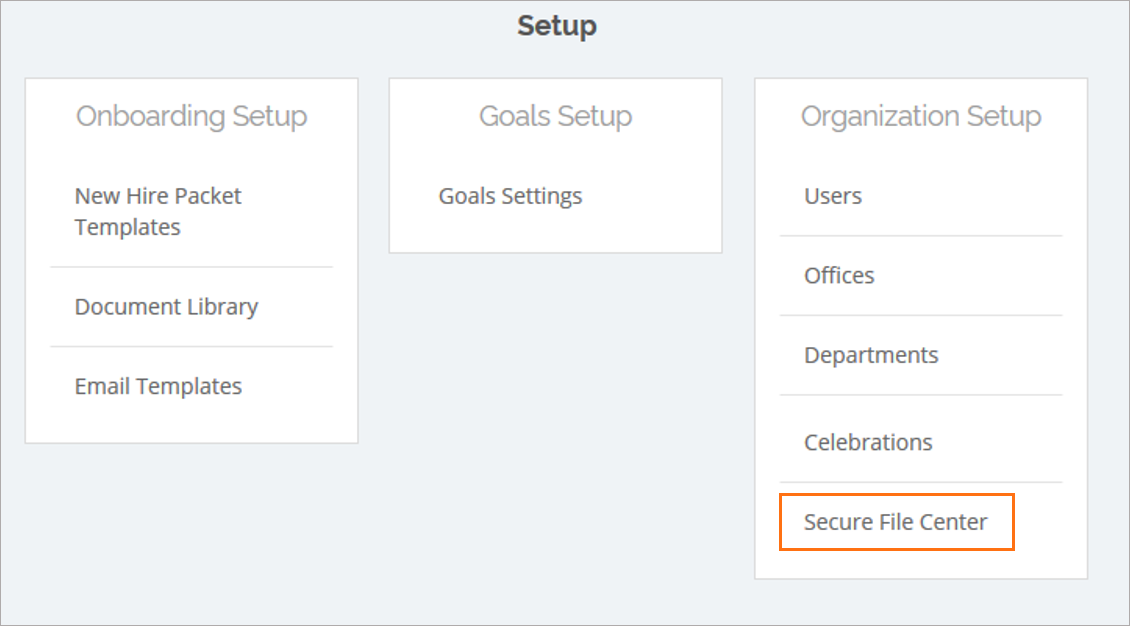Click the Goals Setup heading

click(556, 116)
